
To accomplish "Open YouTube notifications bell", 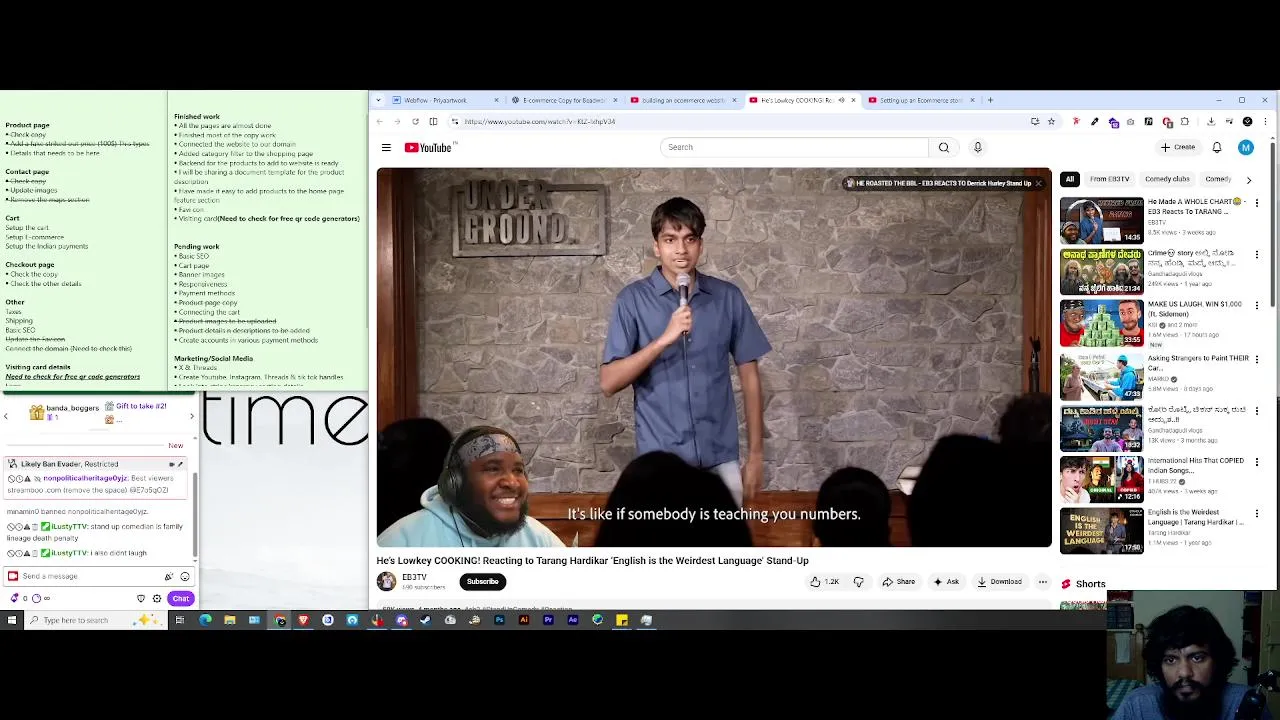I will (1217, 147).
